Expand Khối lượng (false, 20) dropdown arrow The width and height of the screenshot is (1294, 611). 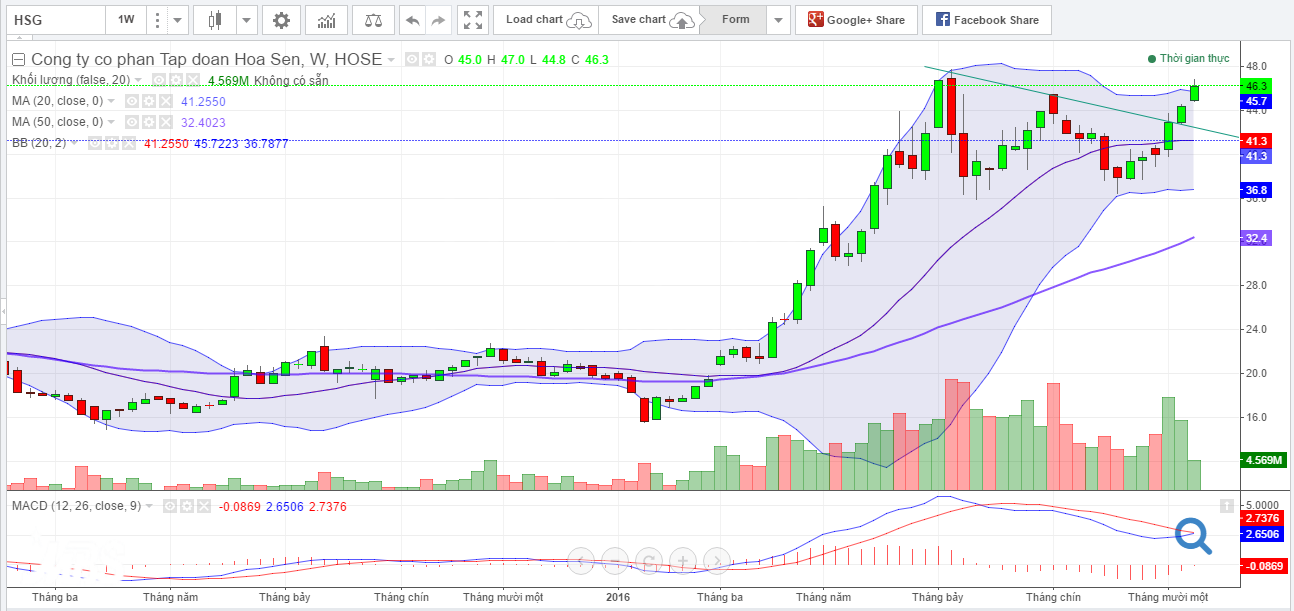click(138, 79)
